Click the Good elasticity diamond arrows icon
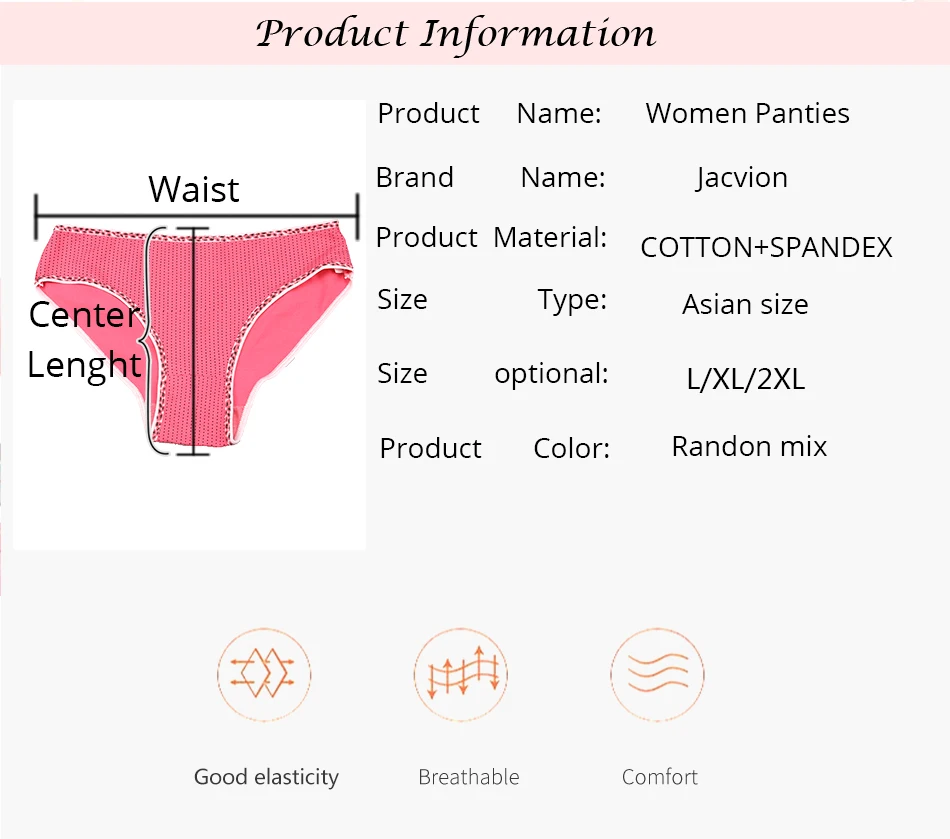Viewport: 950px width, 839px height. [x=264, y=674]
